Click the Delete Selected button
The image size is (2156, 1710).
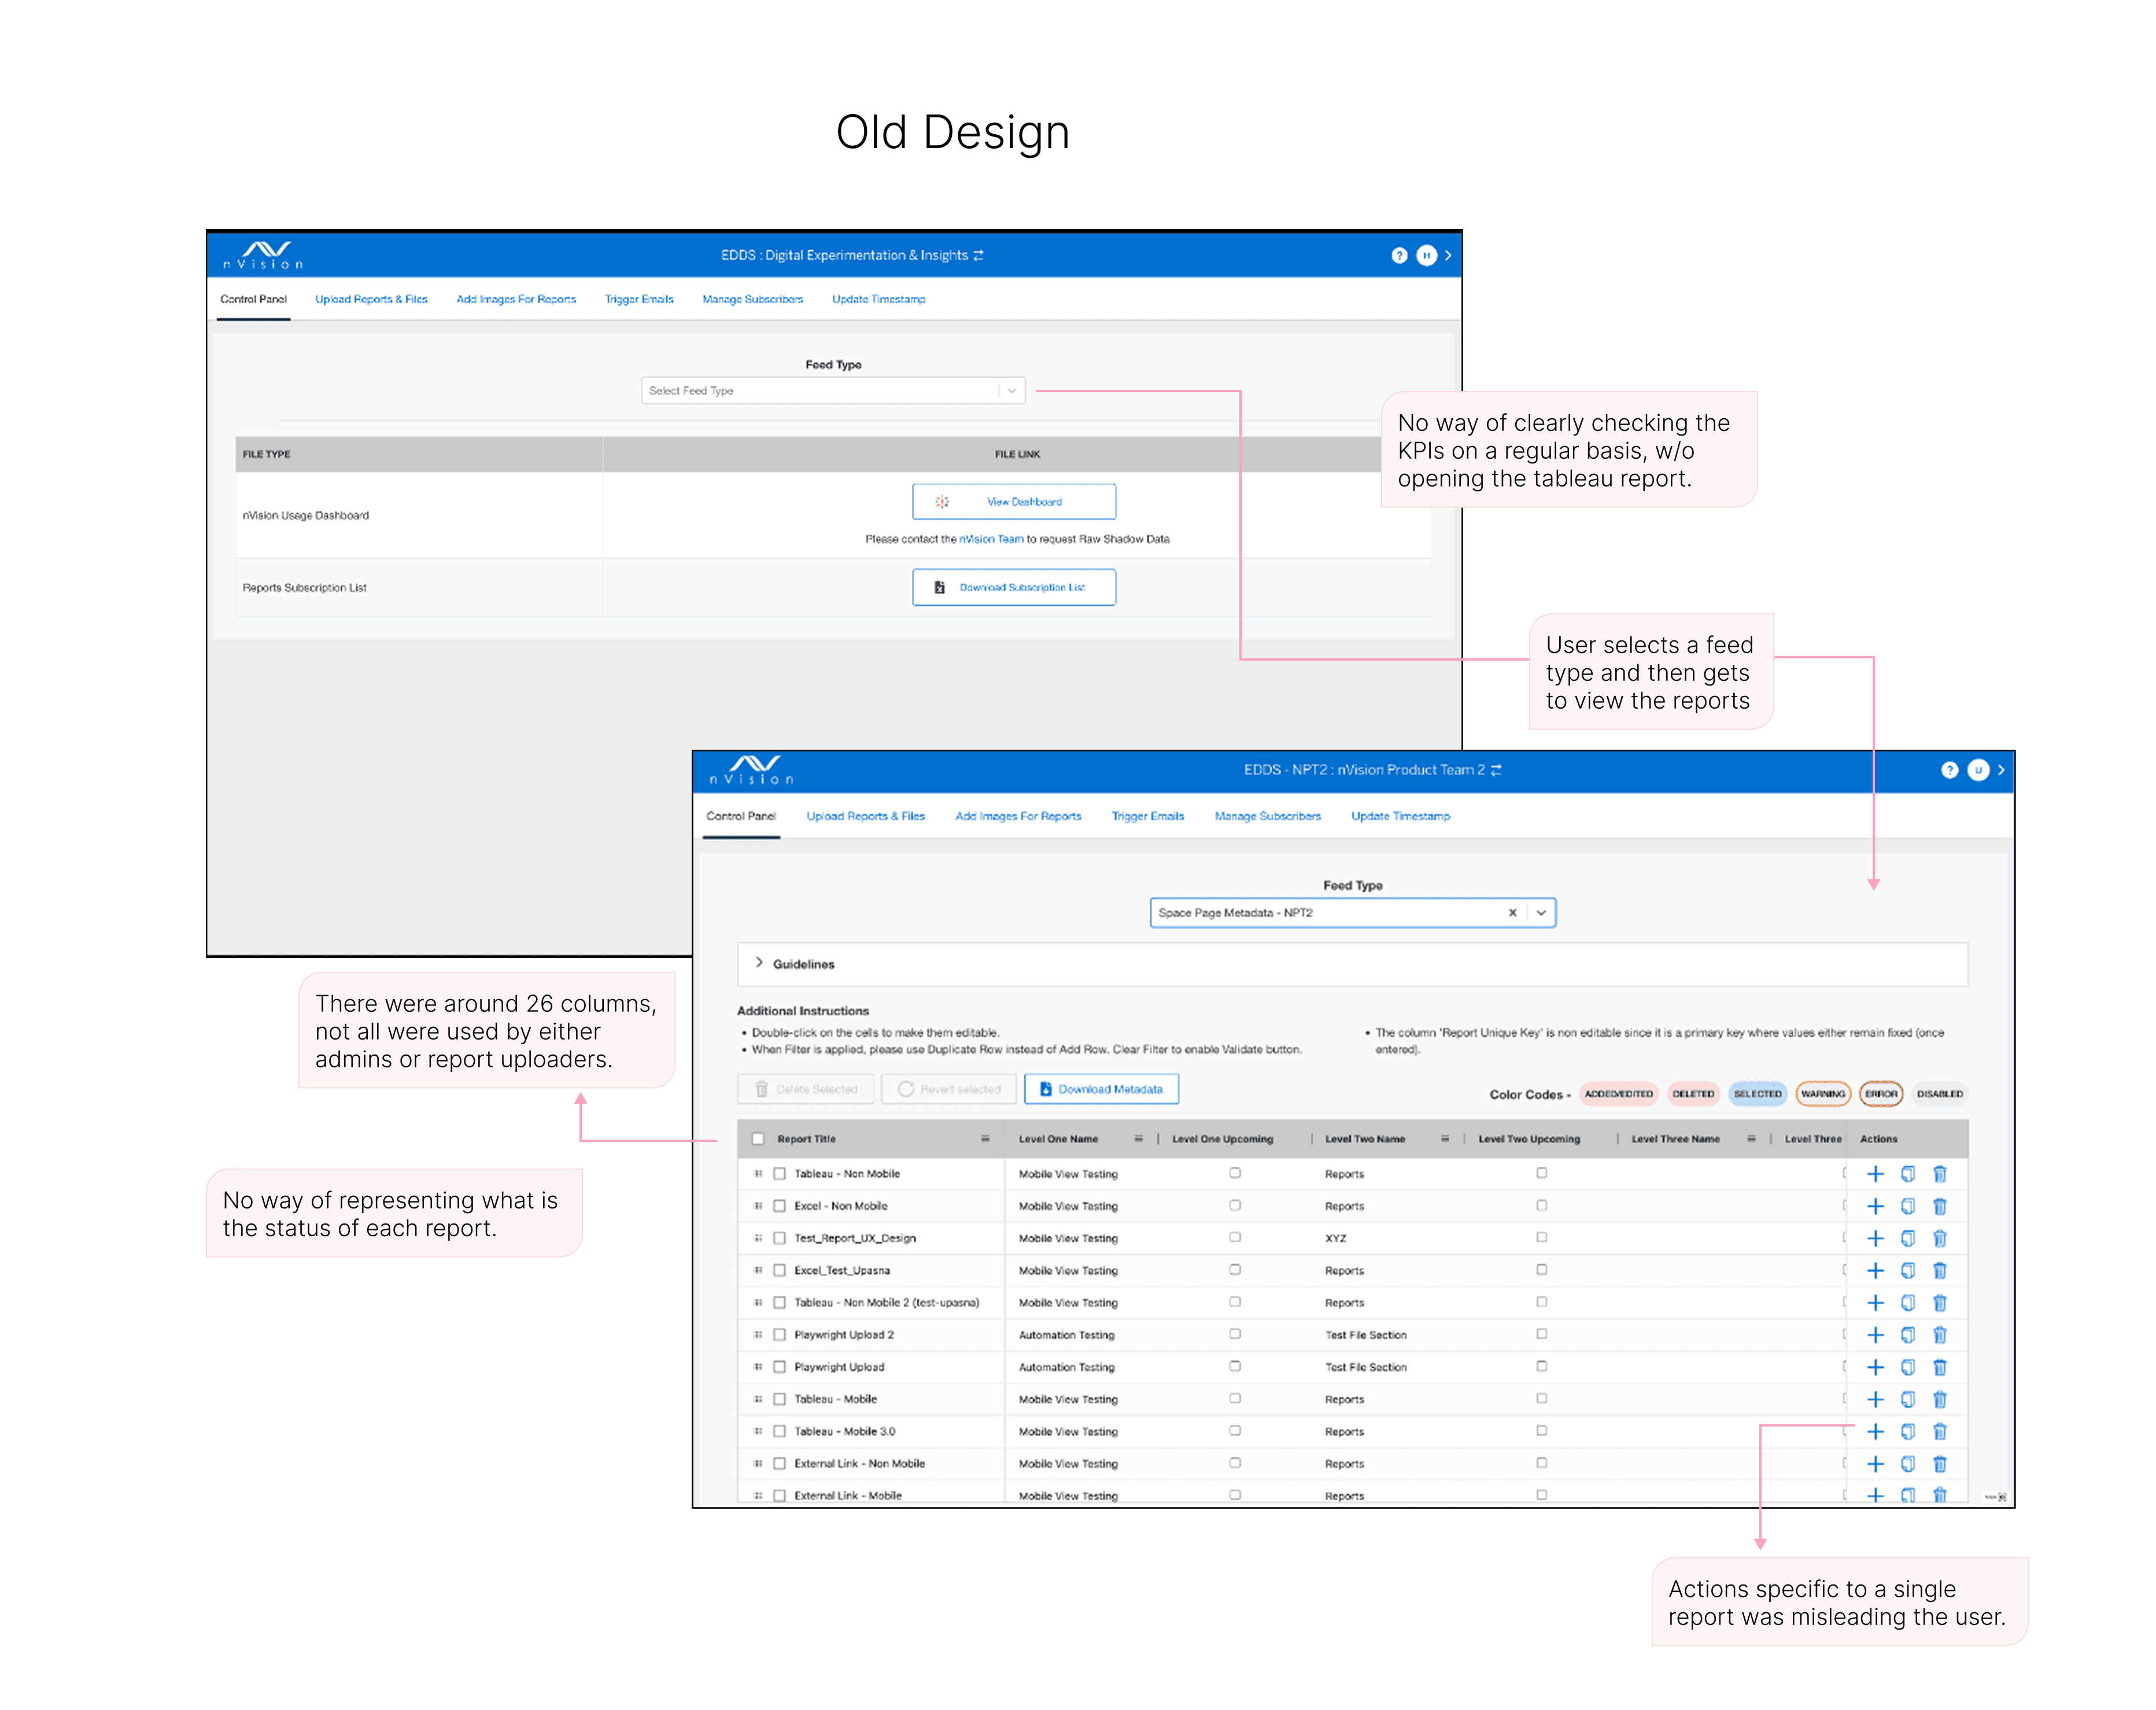pos(806,1089)
